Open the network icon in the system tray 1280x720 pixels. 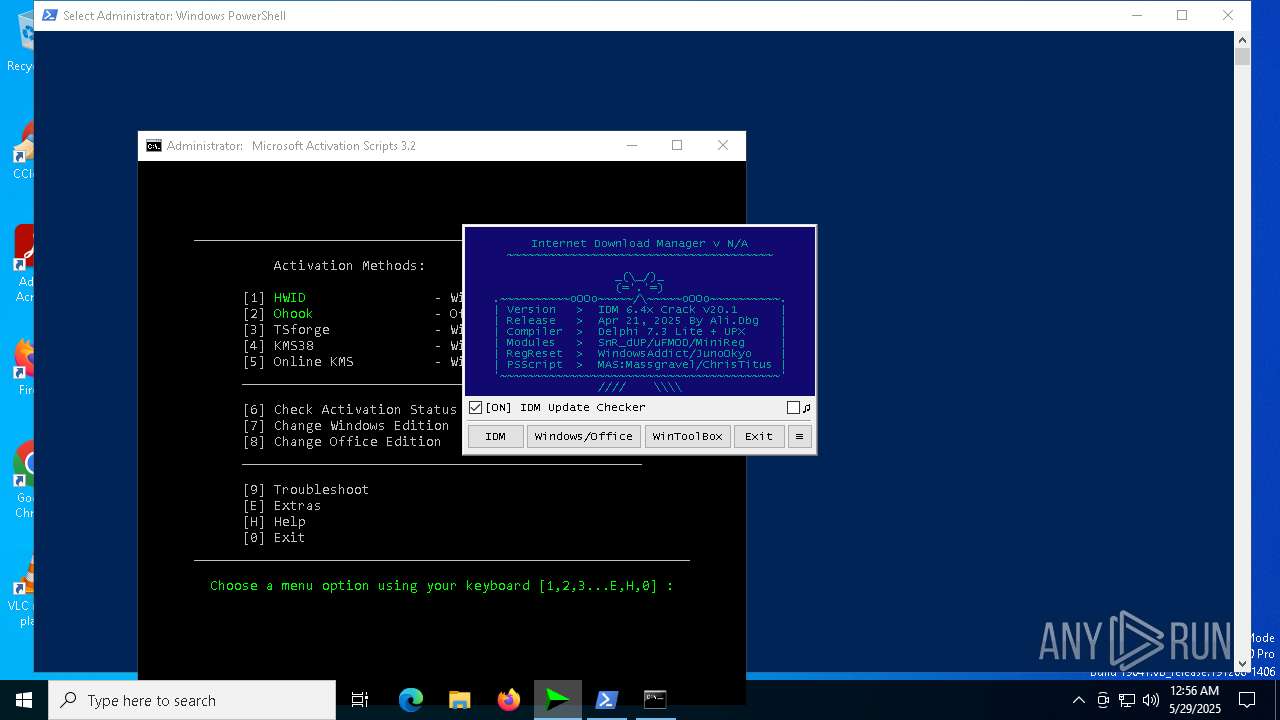1127,700
